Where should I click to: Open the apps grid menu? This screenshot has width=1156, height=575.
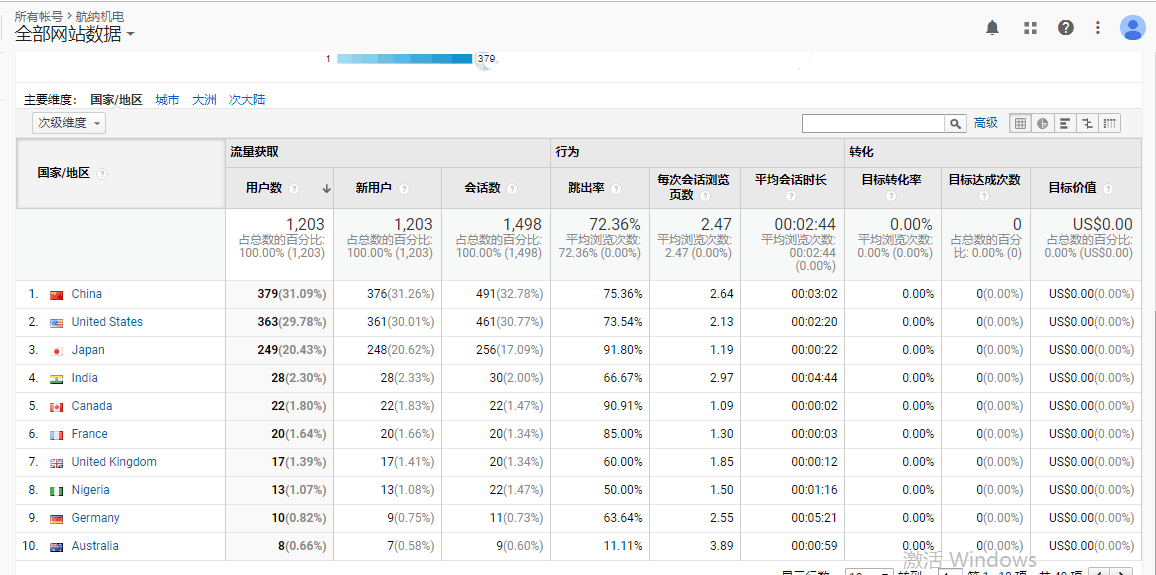pyautogui.click(x=1030, y=28)
